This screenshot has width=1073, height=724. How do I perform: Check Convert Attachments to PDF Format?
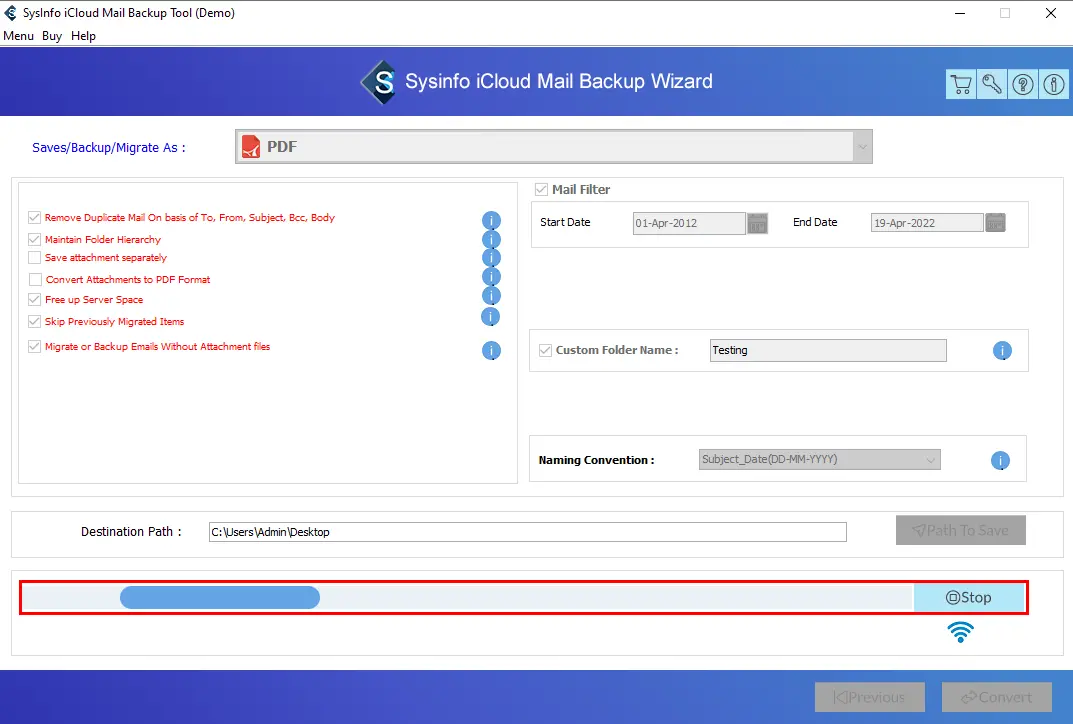point(35,280)
